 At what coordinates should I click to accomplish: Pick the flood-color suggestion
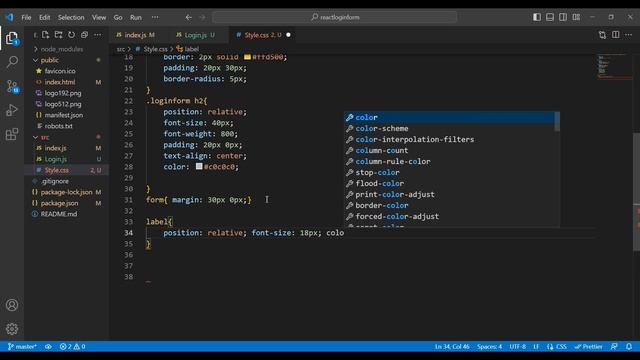(x=449, y=184)
